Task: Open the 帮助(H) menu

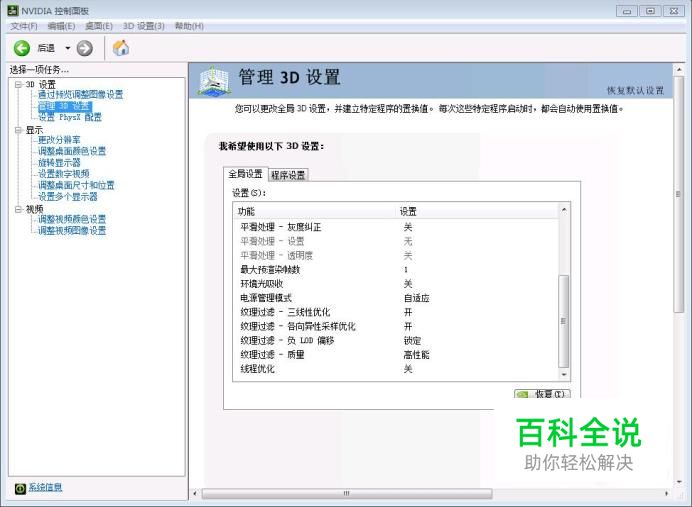Action: click(189, 26)
